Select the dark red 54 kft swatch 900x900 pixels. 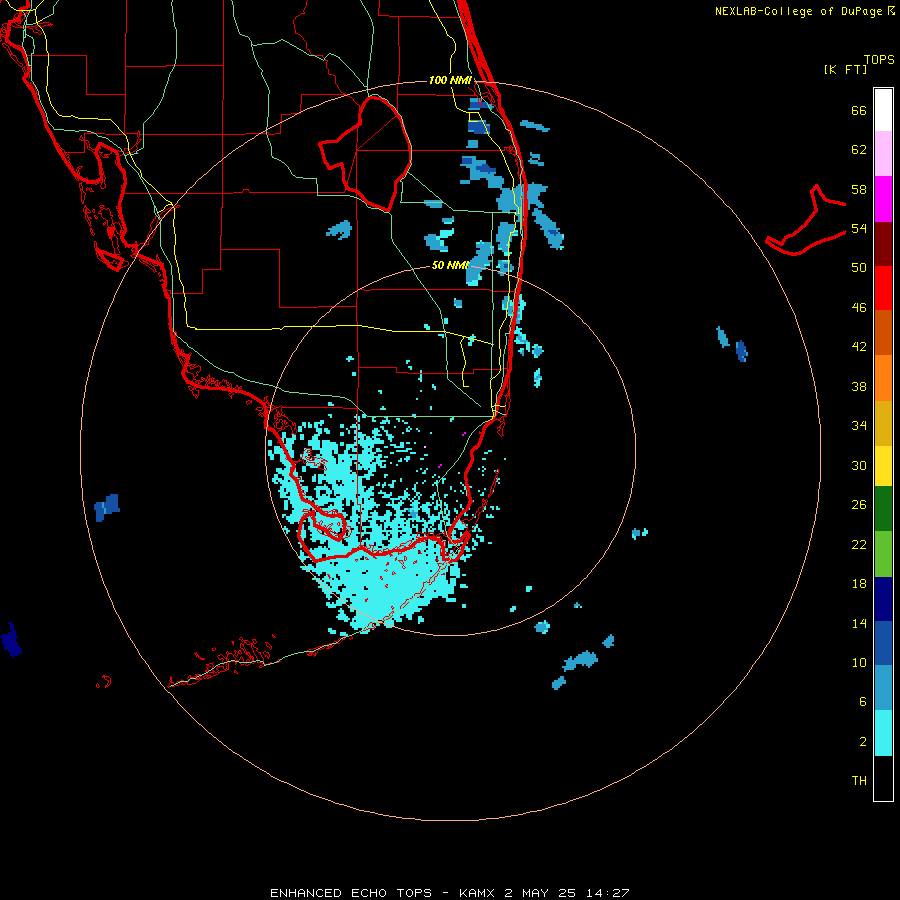pos(883,244)
